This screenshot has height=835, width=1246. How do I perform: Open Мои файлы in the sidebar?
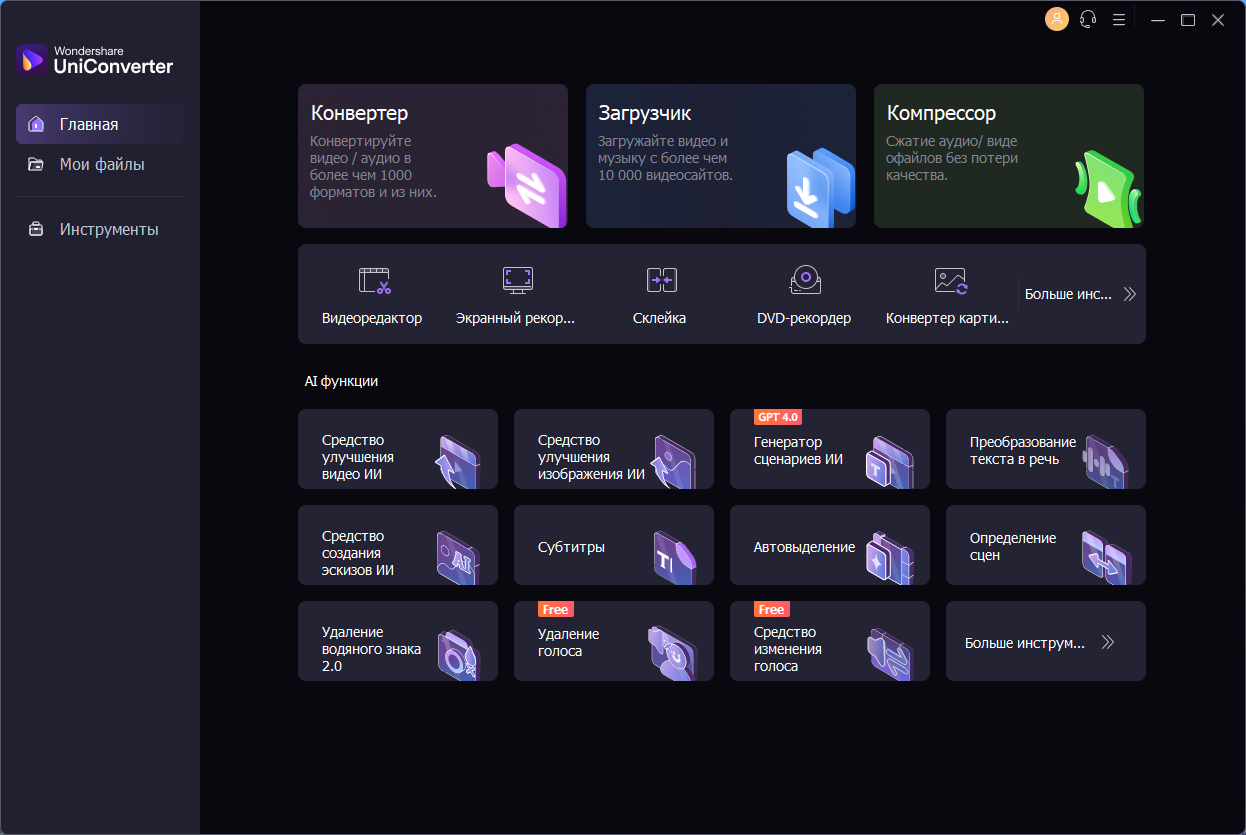pos(100,164)
